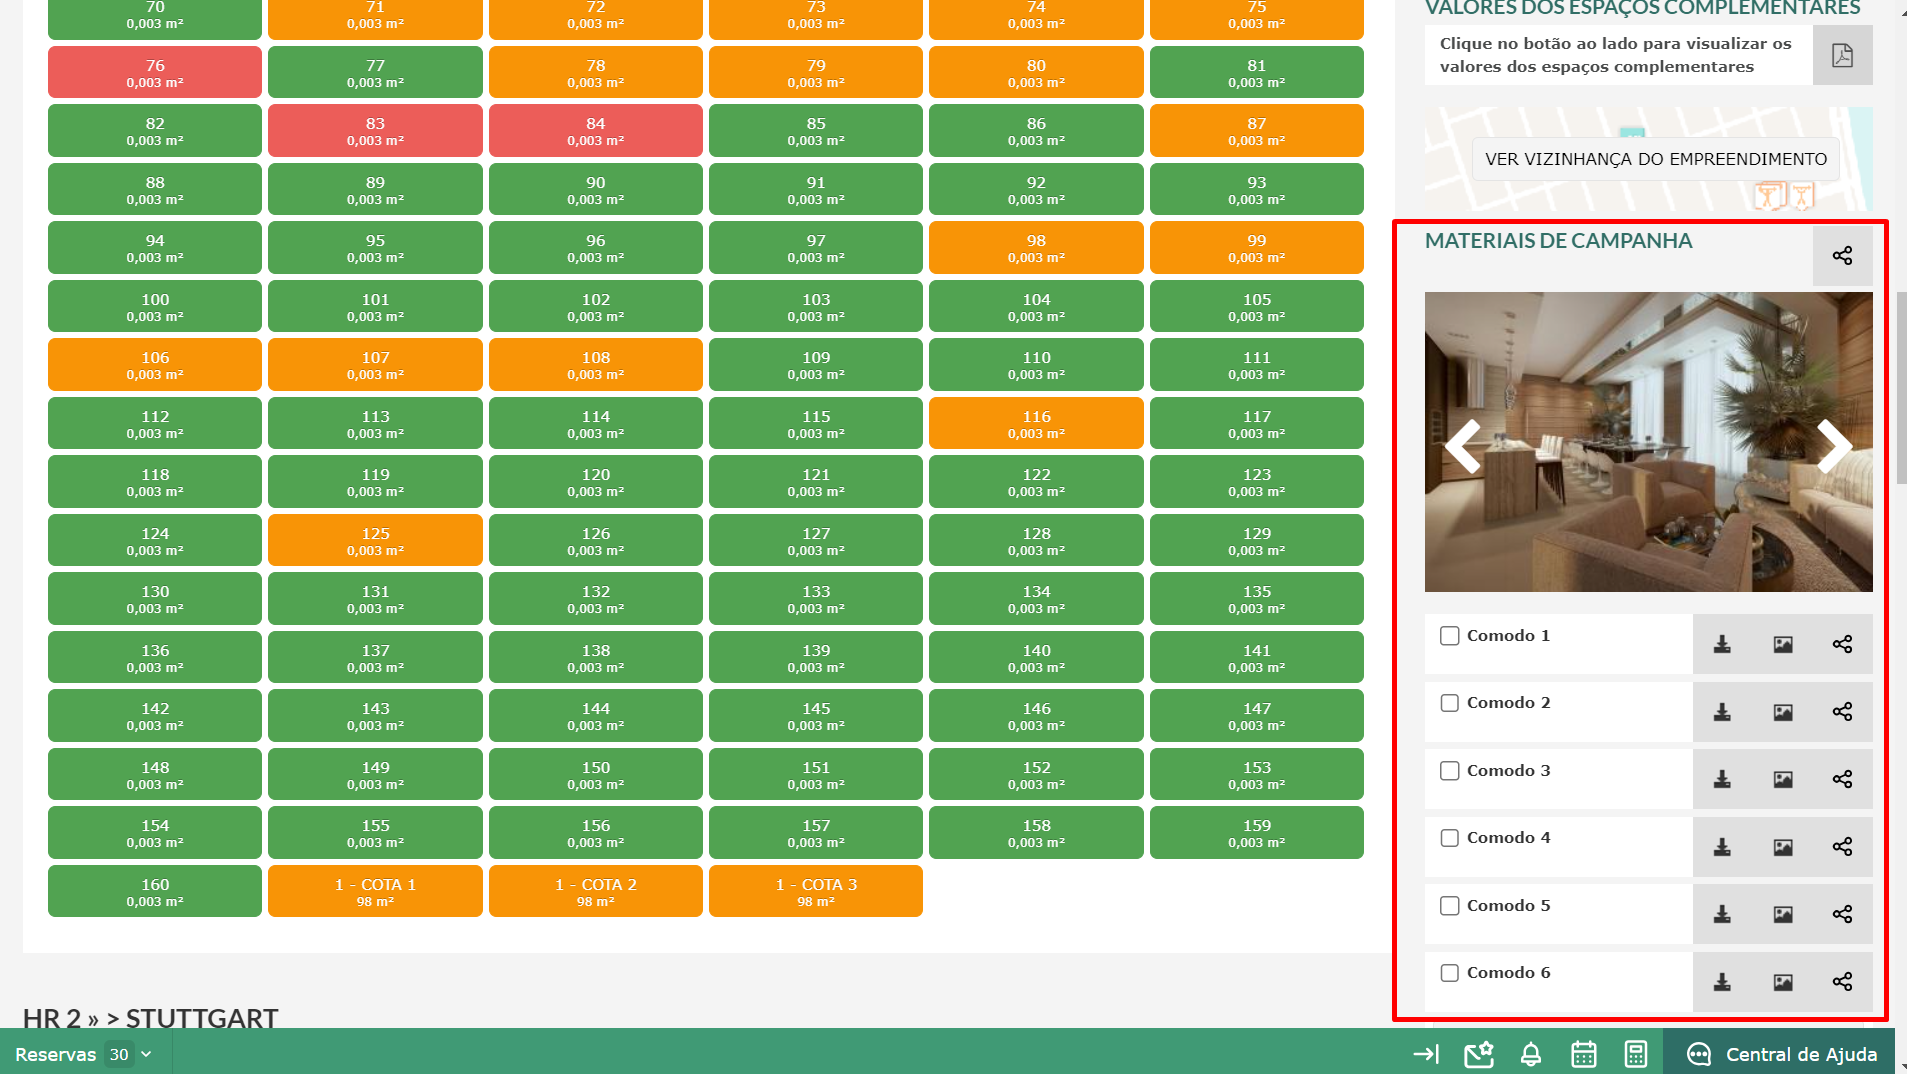Screen dimensions: 1907x1074
Task: Open the PDF of complementary space values
Action: pos(1842,55)
